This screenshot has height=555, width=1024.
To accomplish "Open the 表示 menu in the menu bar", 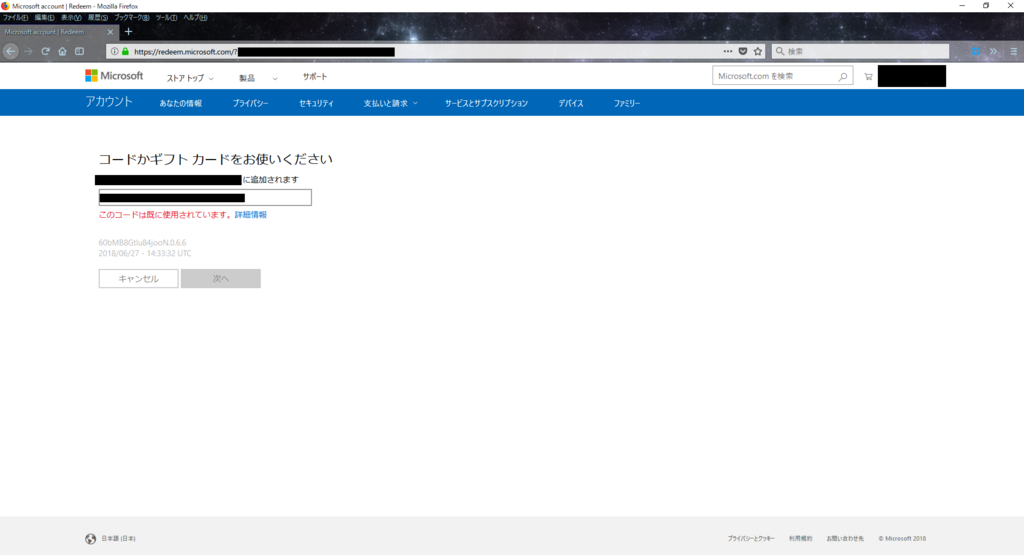I will (x=71, y=18).
